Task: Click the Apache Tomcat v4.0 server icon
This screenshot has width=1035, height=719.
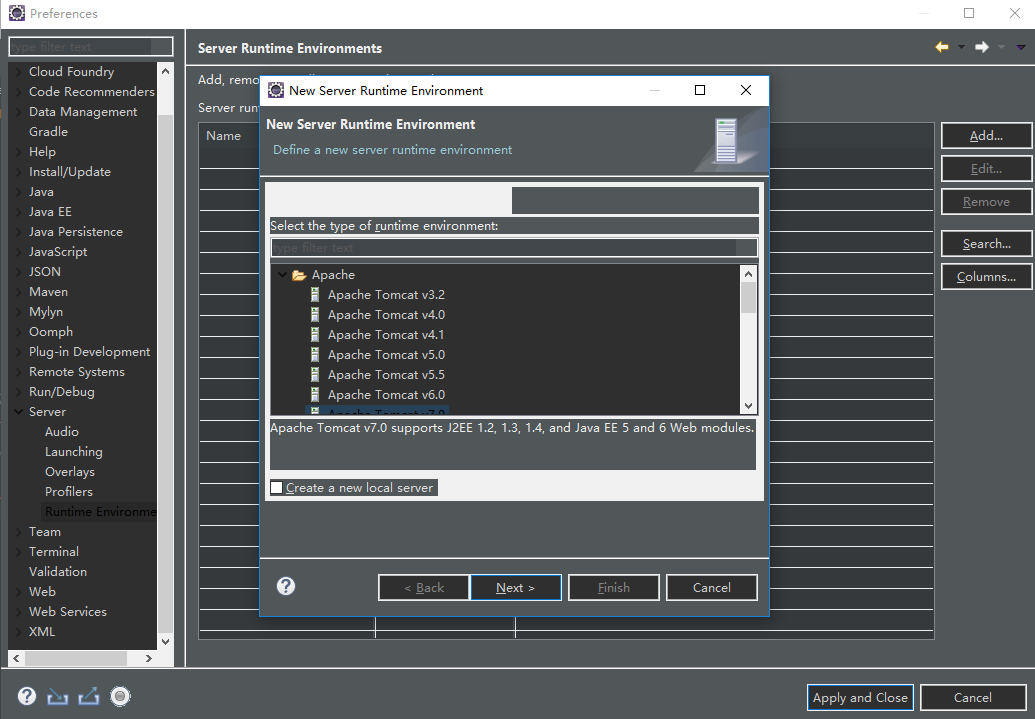Action: tap(315, 314)
